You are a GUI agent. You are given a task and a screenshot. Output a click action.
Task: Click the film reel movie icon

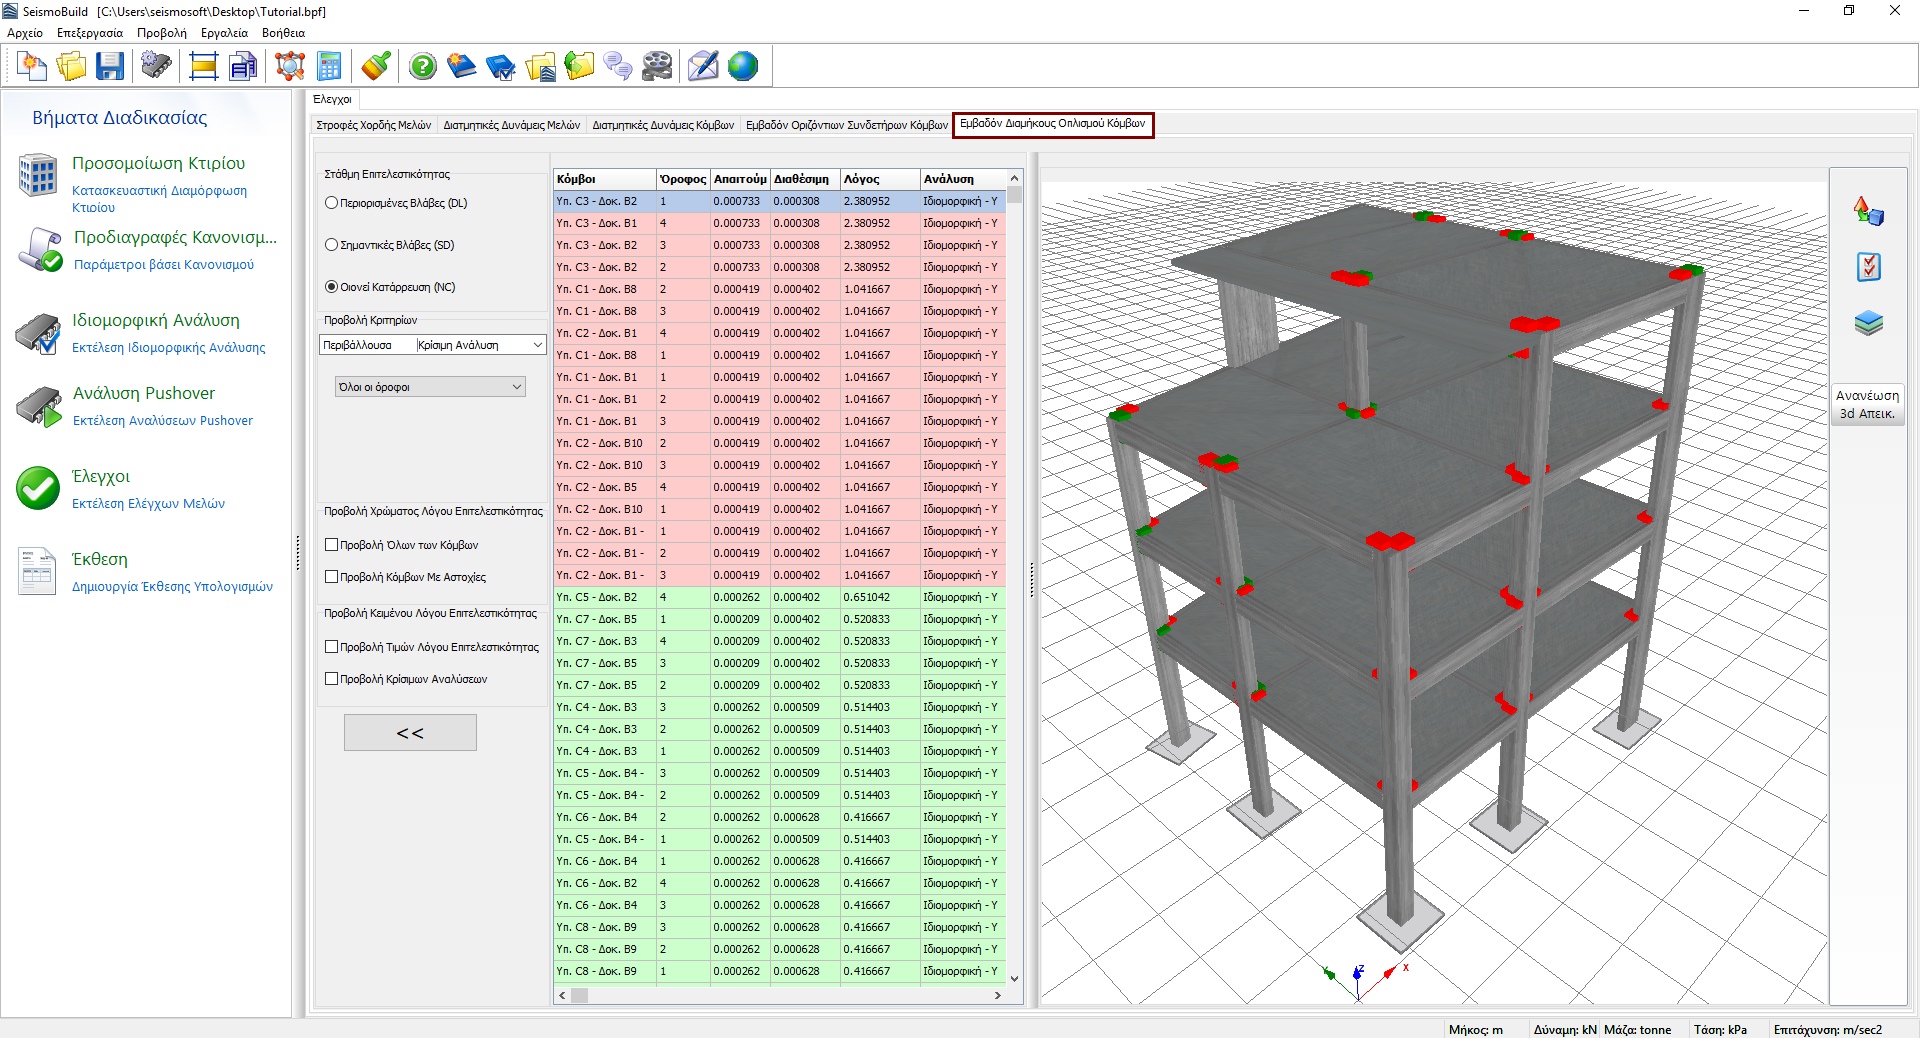[657, 67]
